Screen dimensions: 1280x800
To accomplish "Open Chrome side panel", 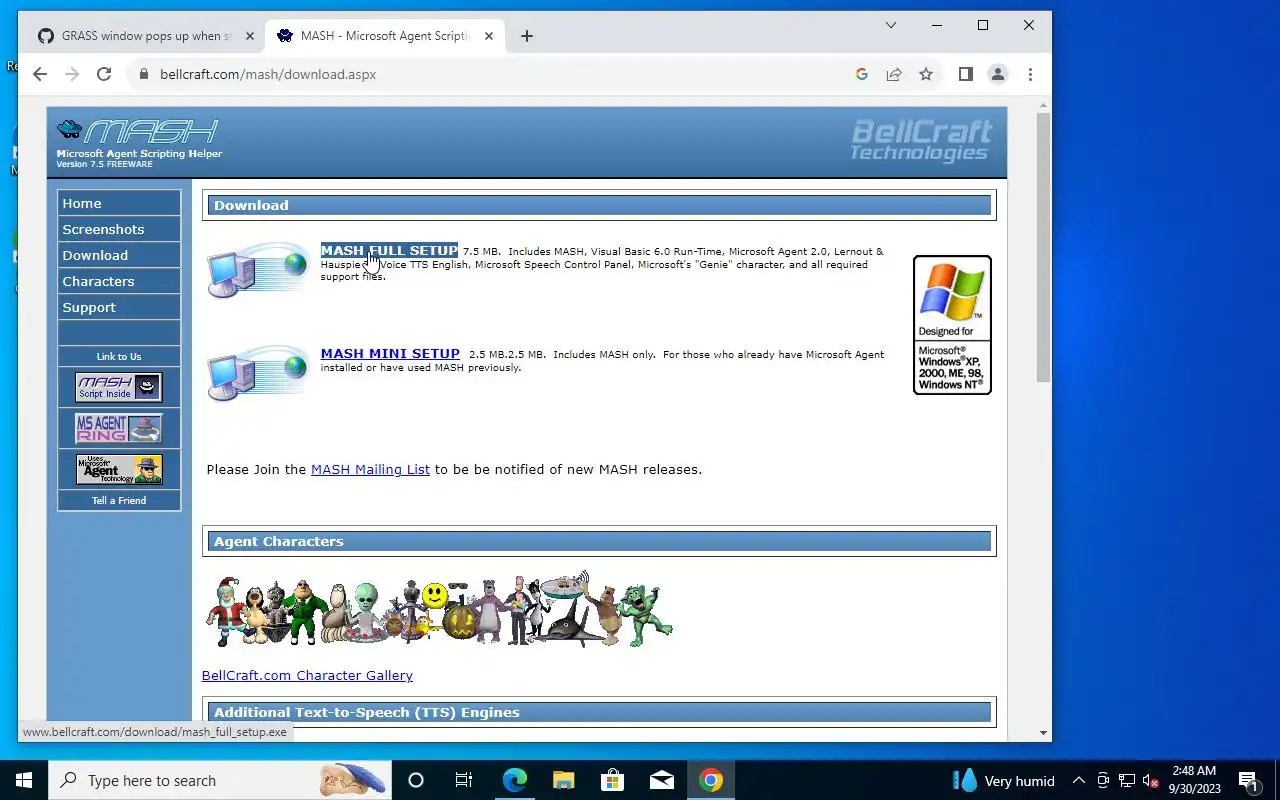I will click(965, 74).
